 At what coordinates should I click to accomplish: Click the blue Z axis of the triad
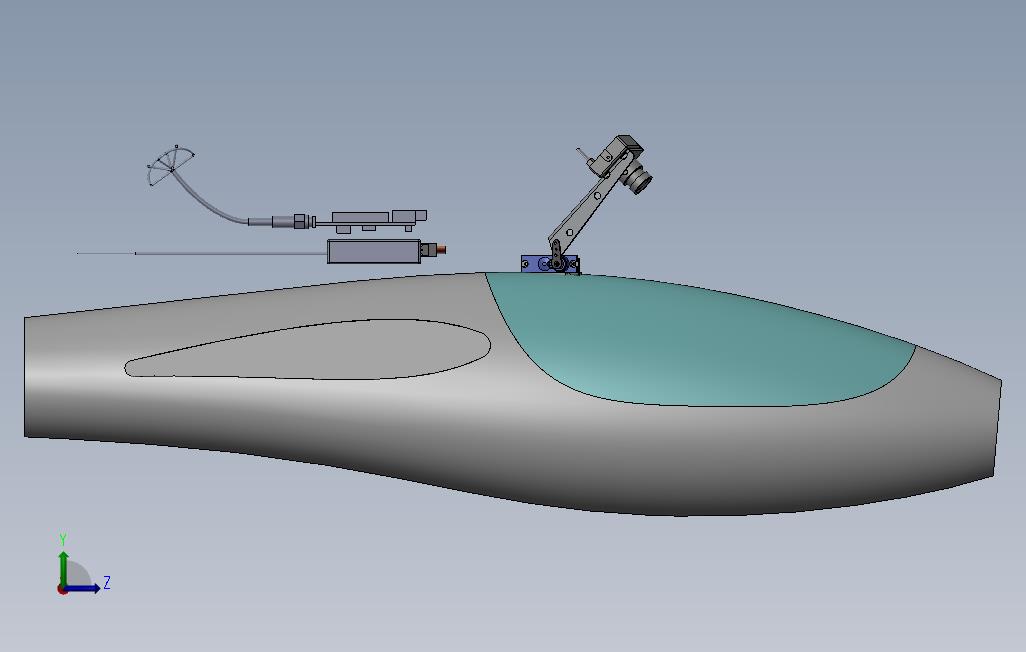click(x=83, y=588)
